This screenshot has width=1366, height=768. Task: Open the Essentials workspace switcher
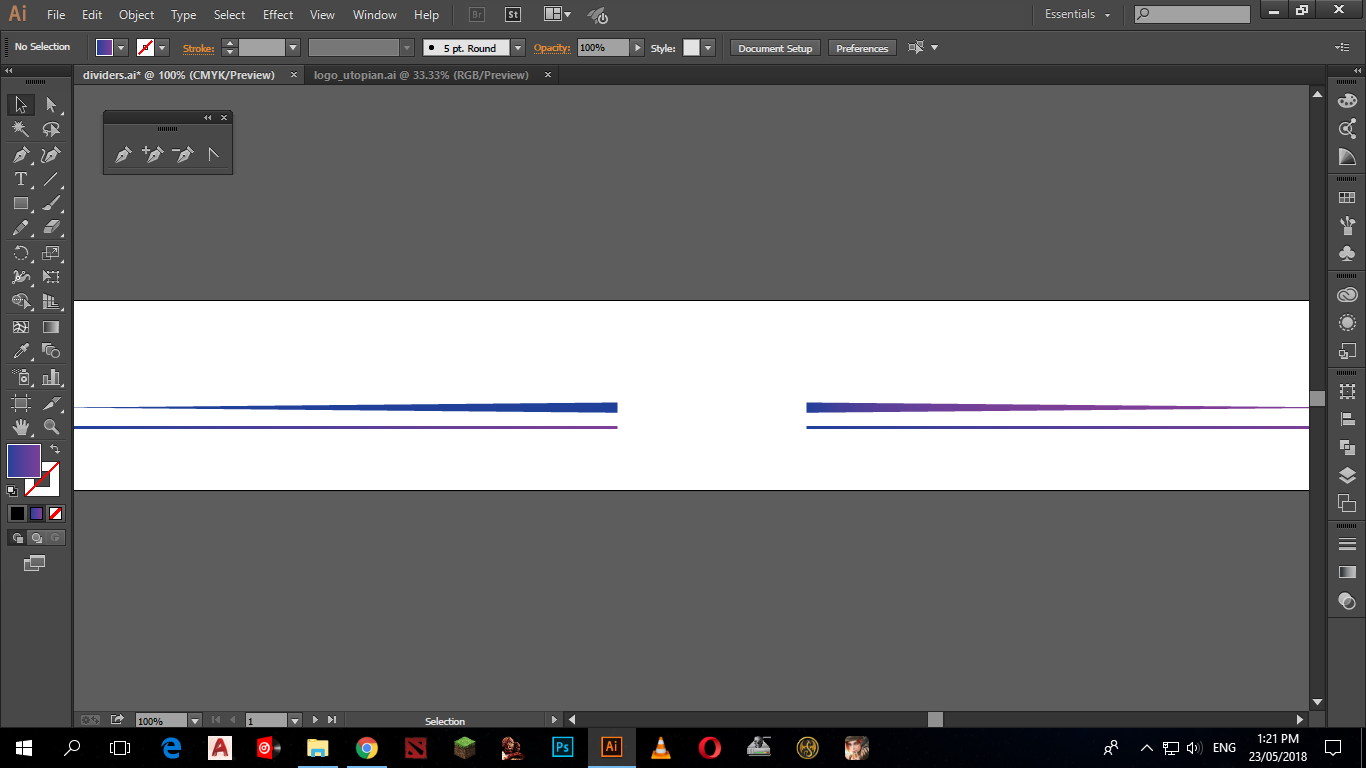[x=1078, y=14]
